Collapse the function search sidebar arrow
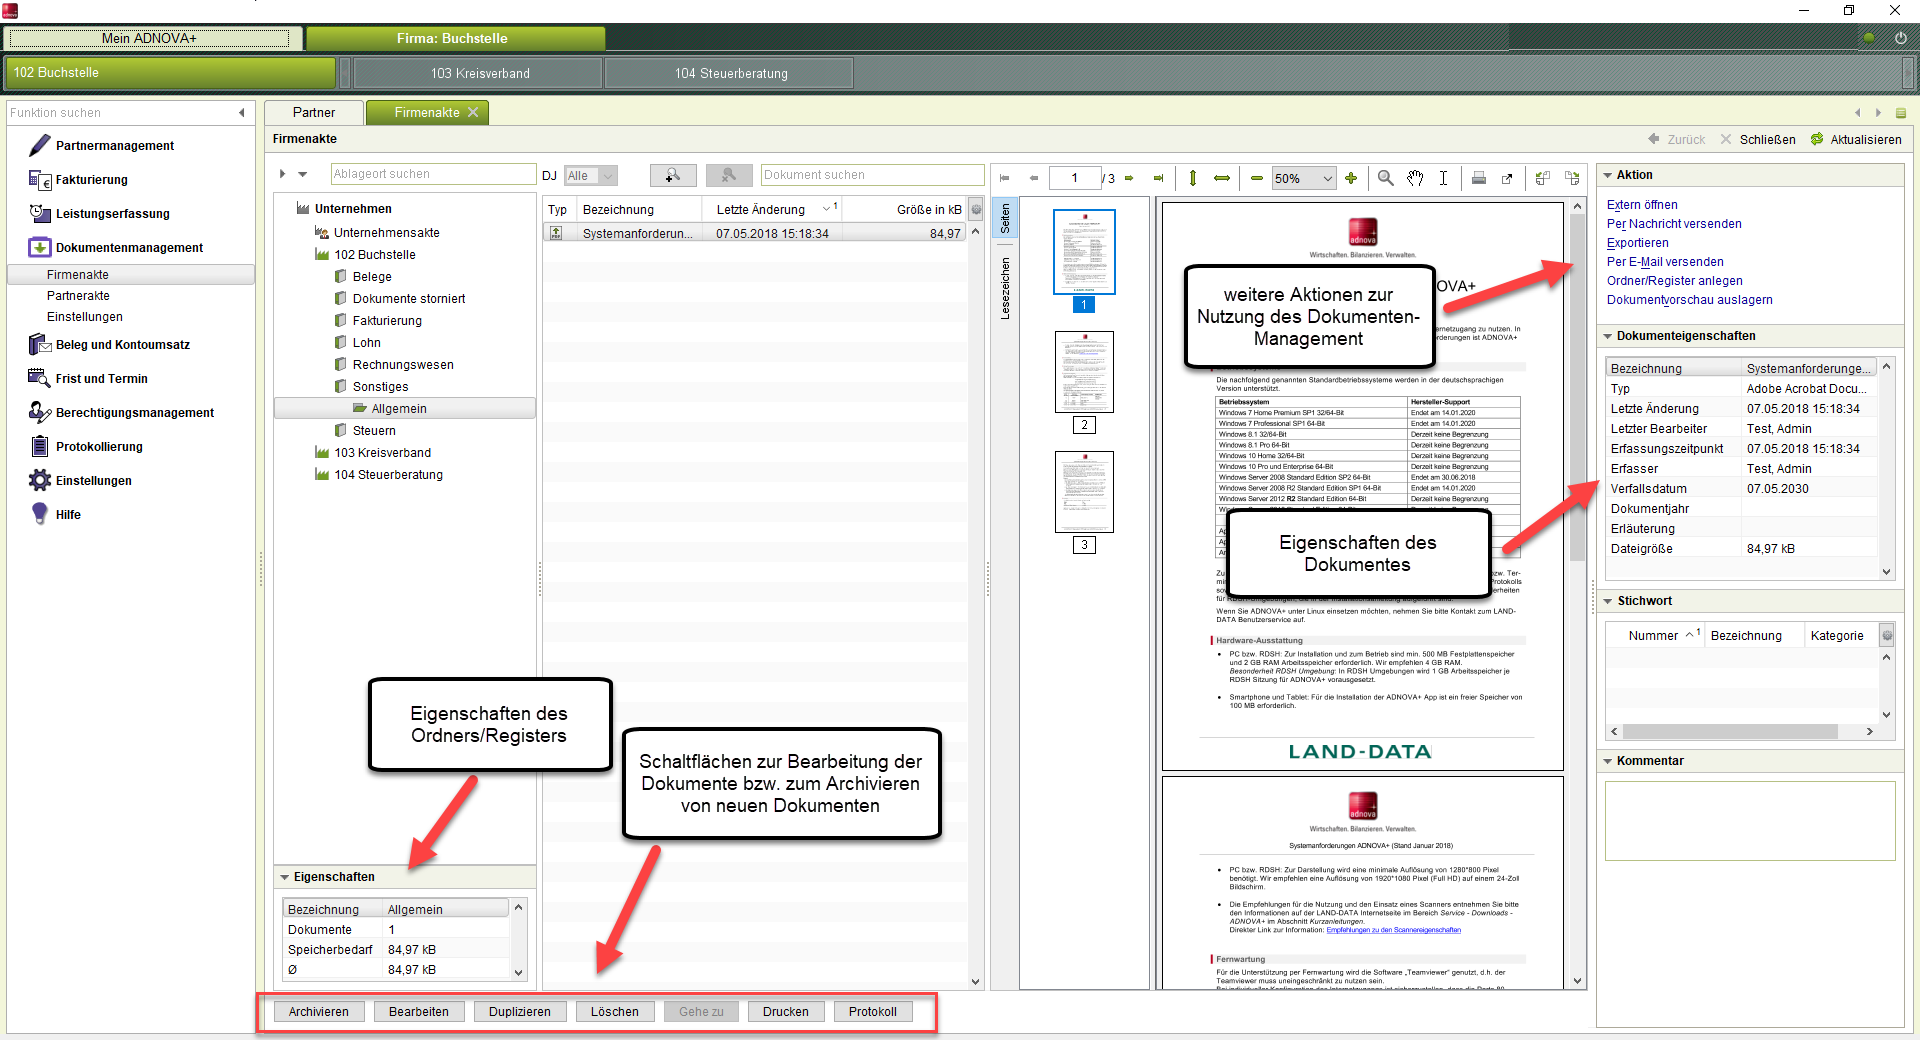The width and height of the screenshot is (1920, 1040). tap(241, 113)
